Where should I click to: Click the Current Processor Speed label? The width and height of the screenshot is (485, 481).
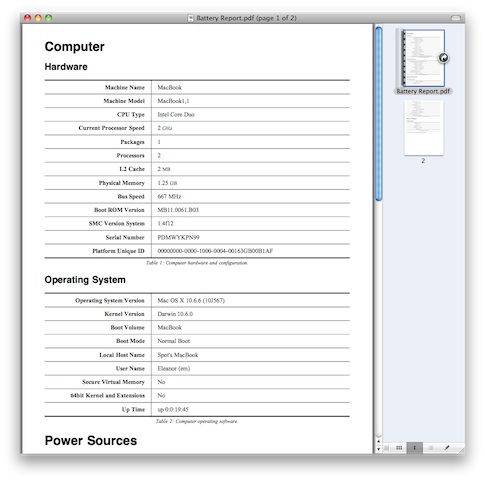pos(112,128)
